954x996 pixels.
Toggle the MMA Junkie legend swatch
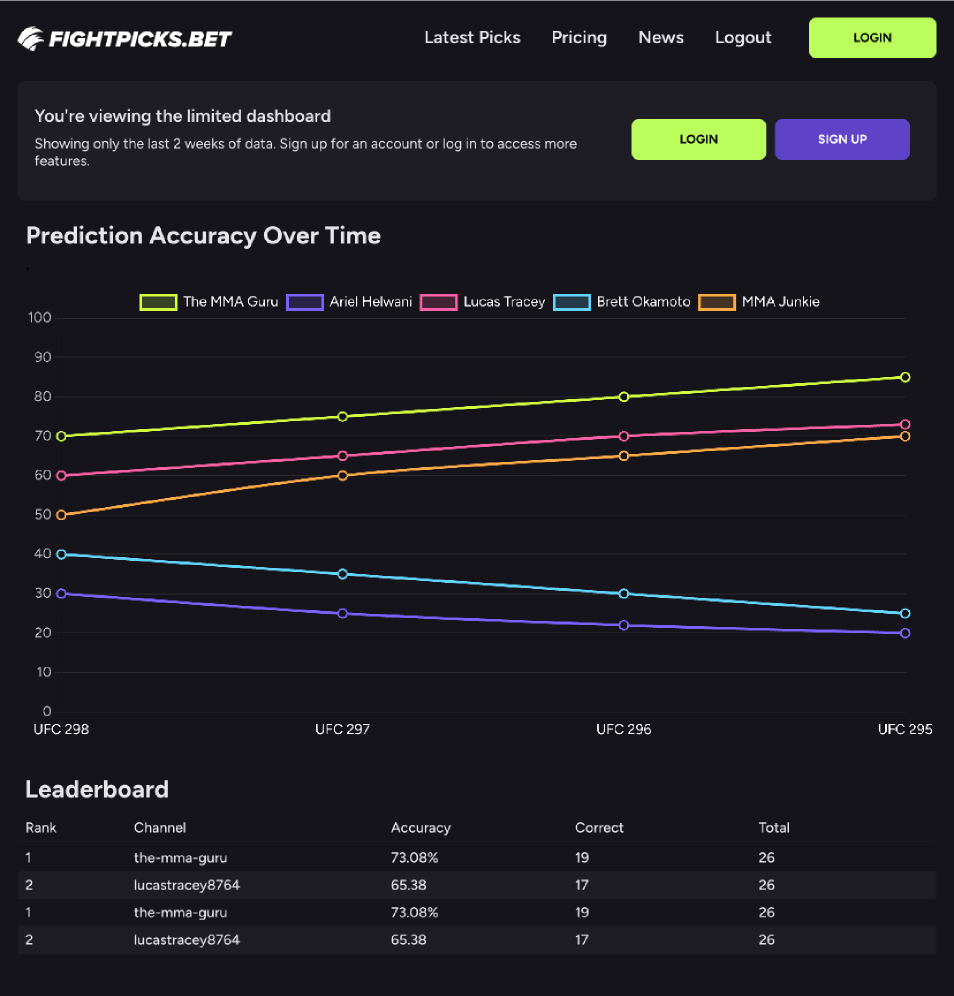pyautogui.click(x=717, y=302)
